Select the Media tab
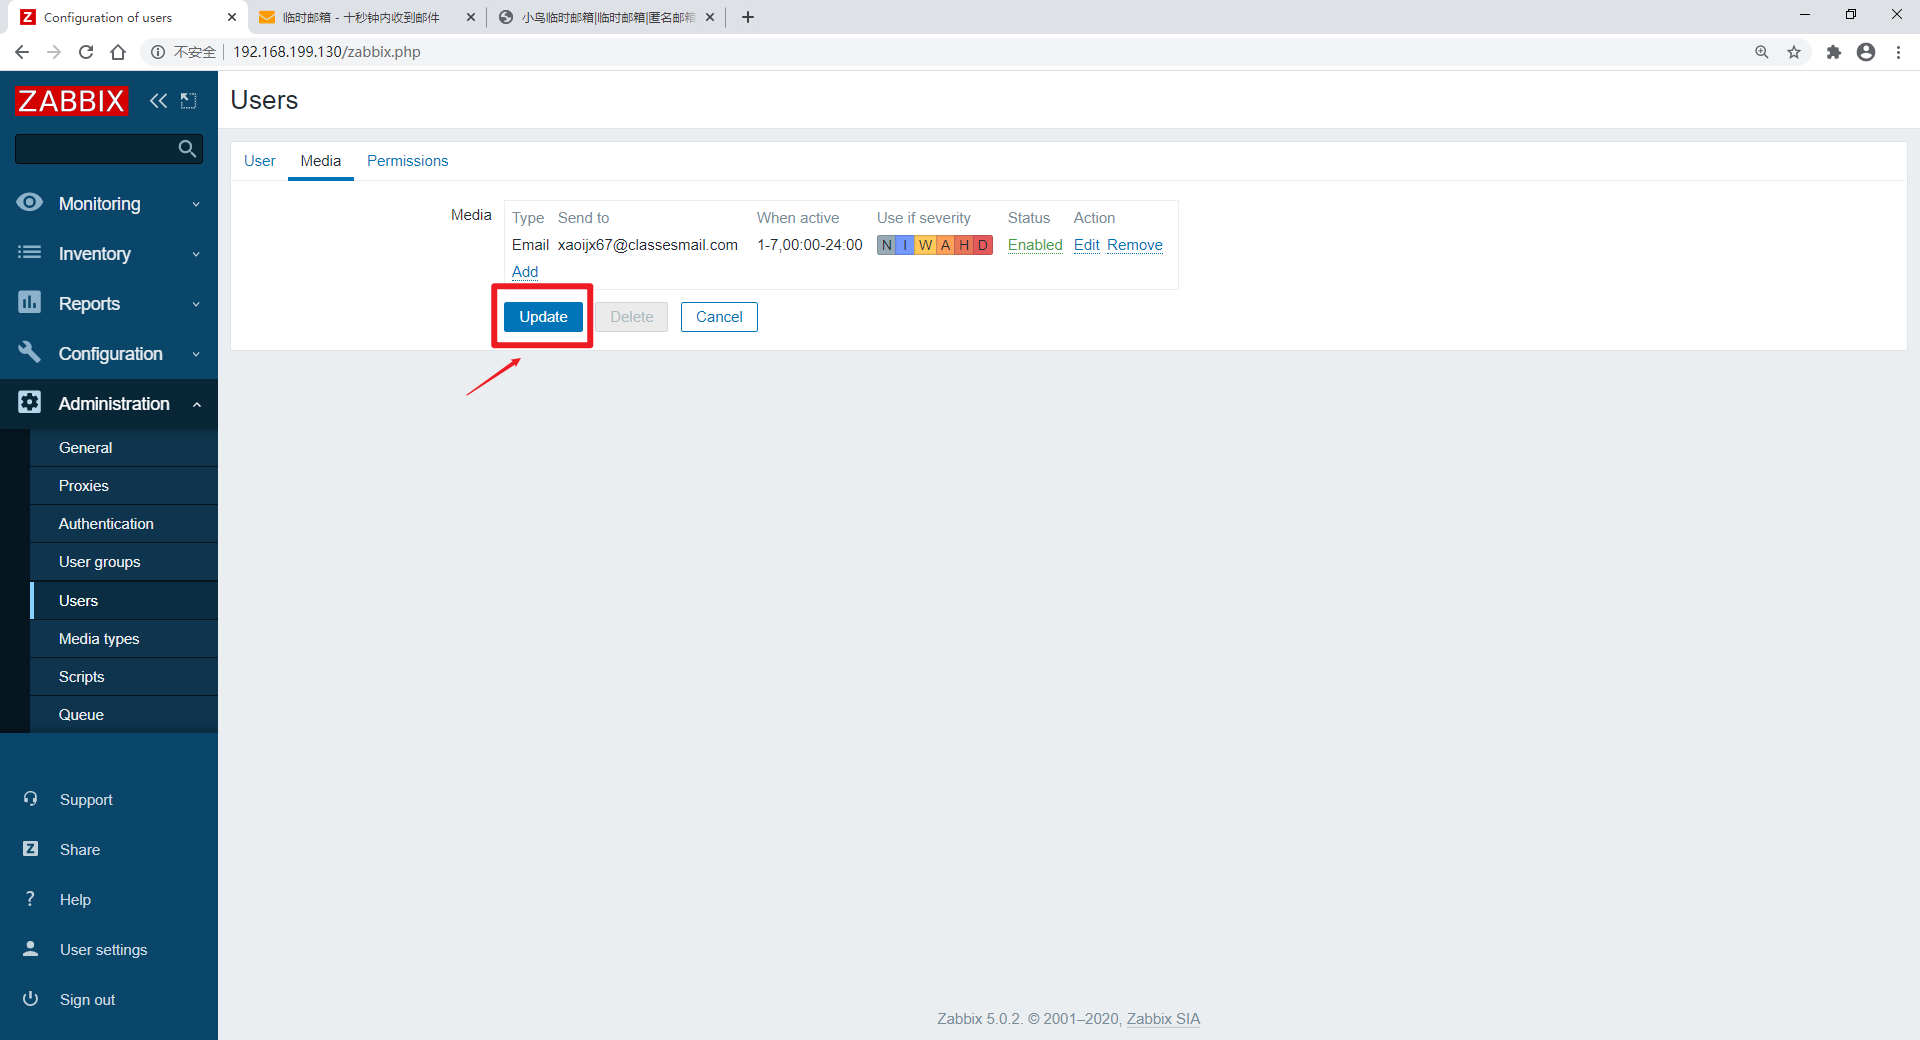 [x=321, y=161]
